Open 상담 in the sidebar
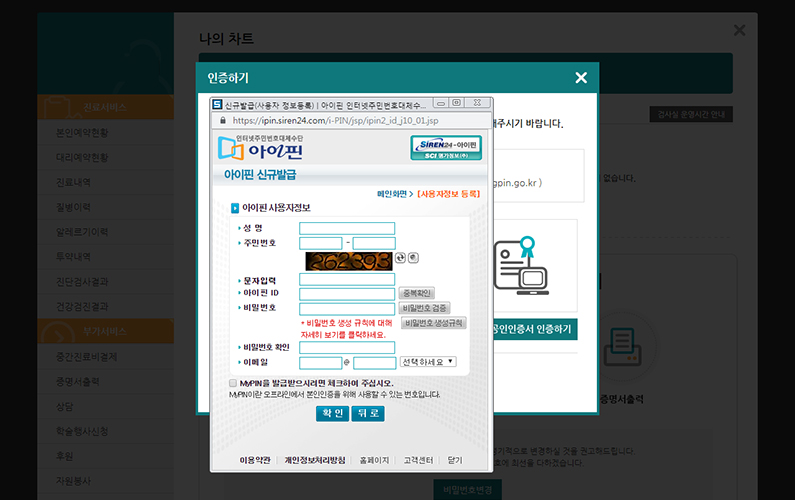The width and height of the screenshot is (795, 500). pyautogui.click(x=105, y=406)
